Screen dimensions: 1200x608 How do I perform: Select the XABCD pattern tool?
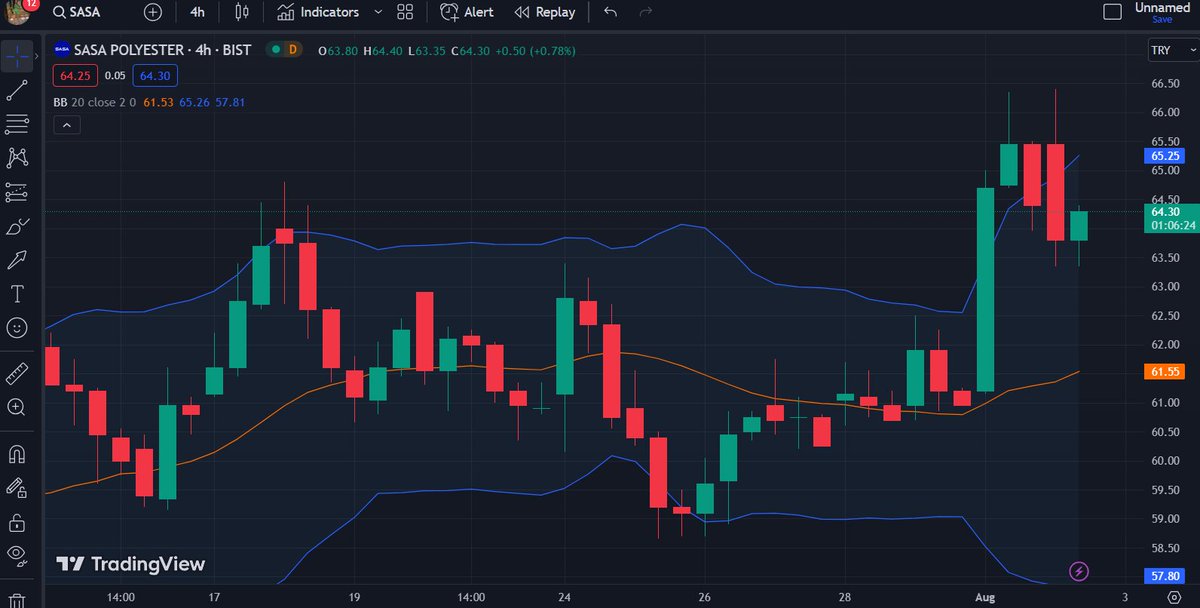coord(17,158)
